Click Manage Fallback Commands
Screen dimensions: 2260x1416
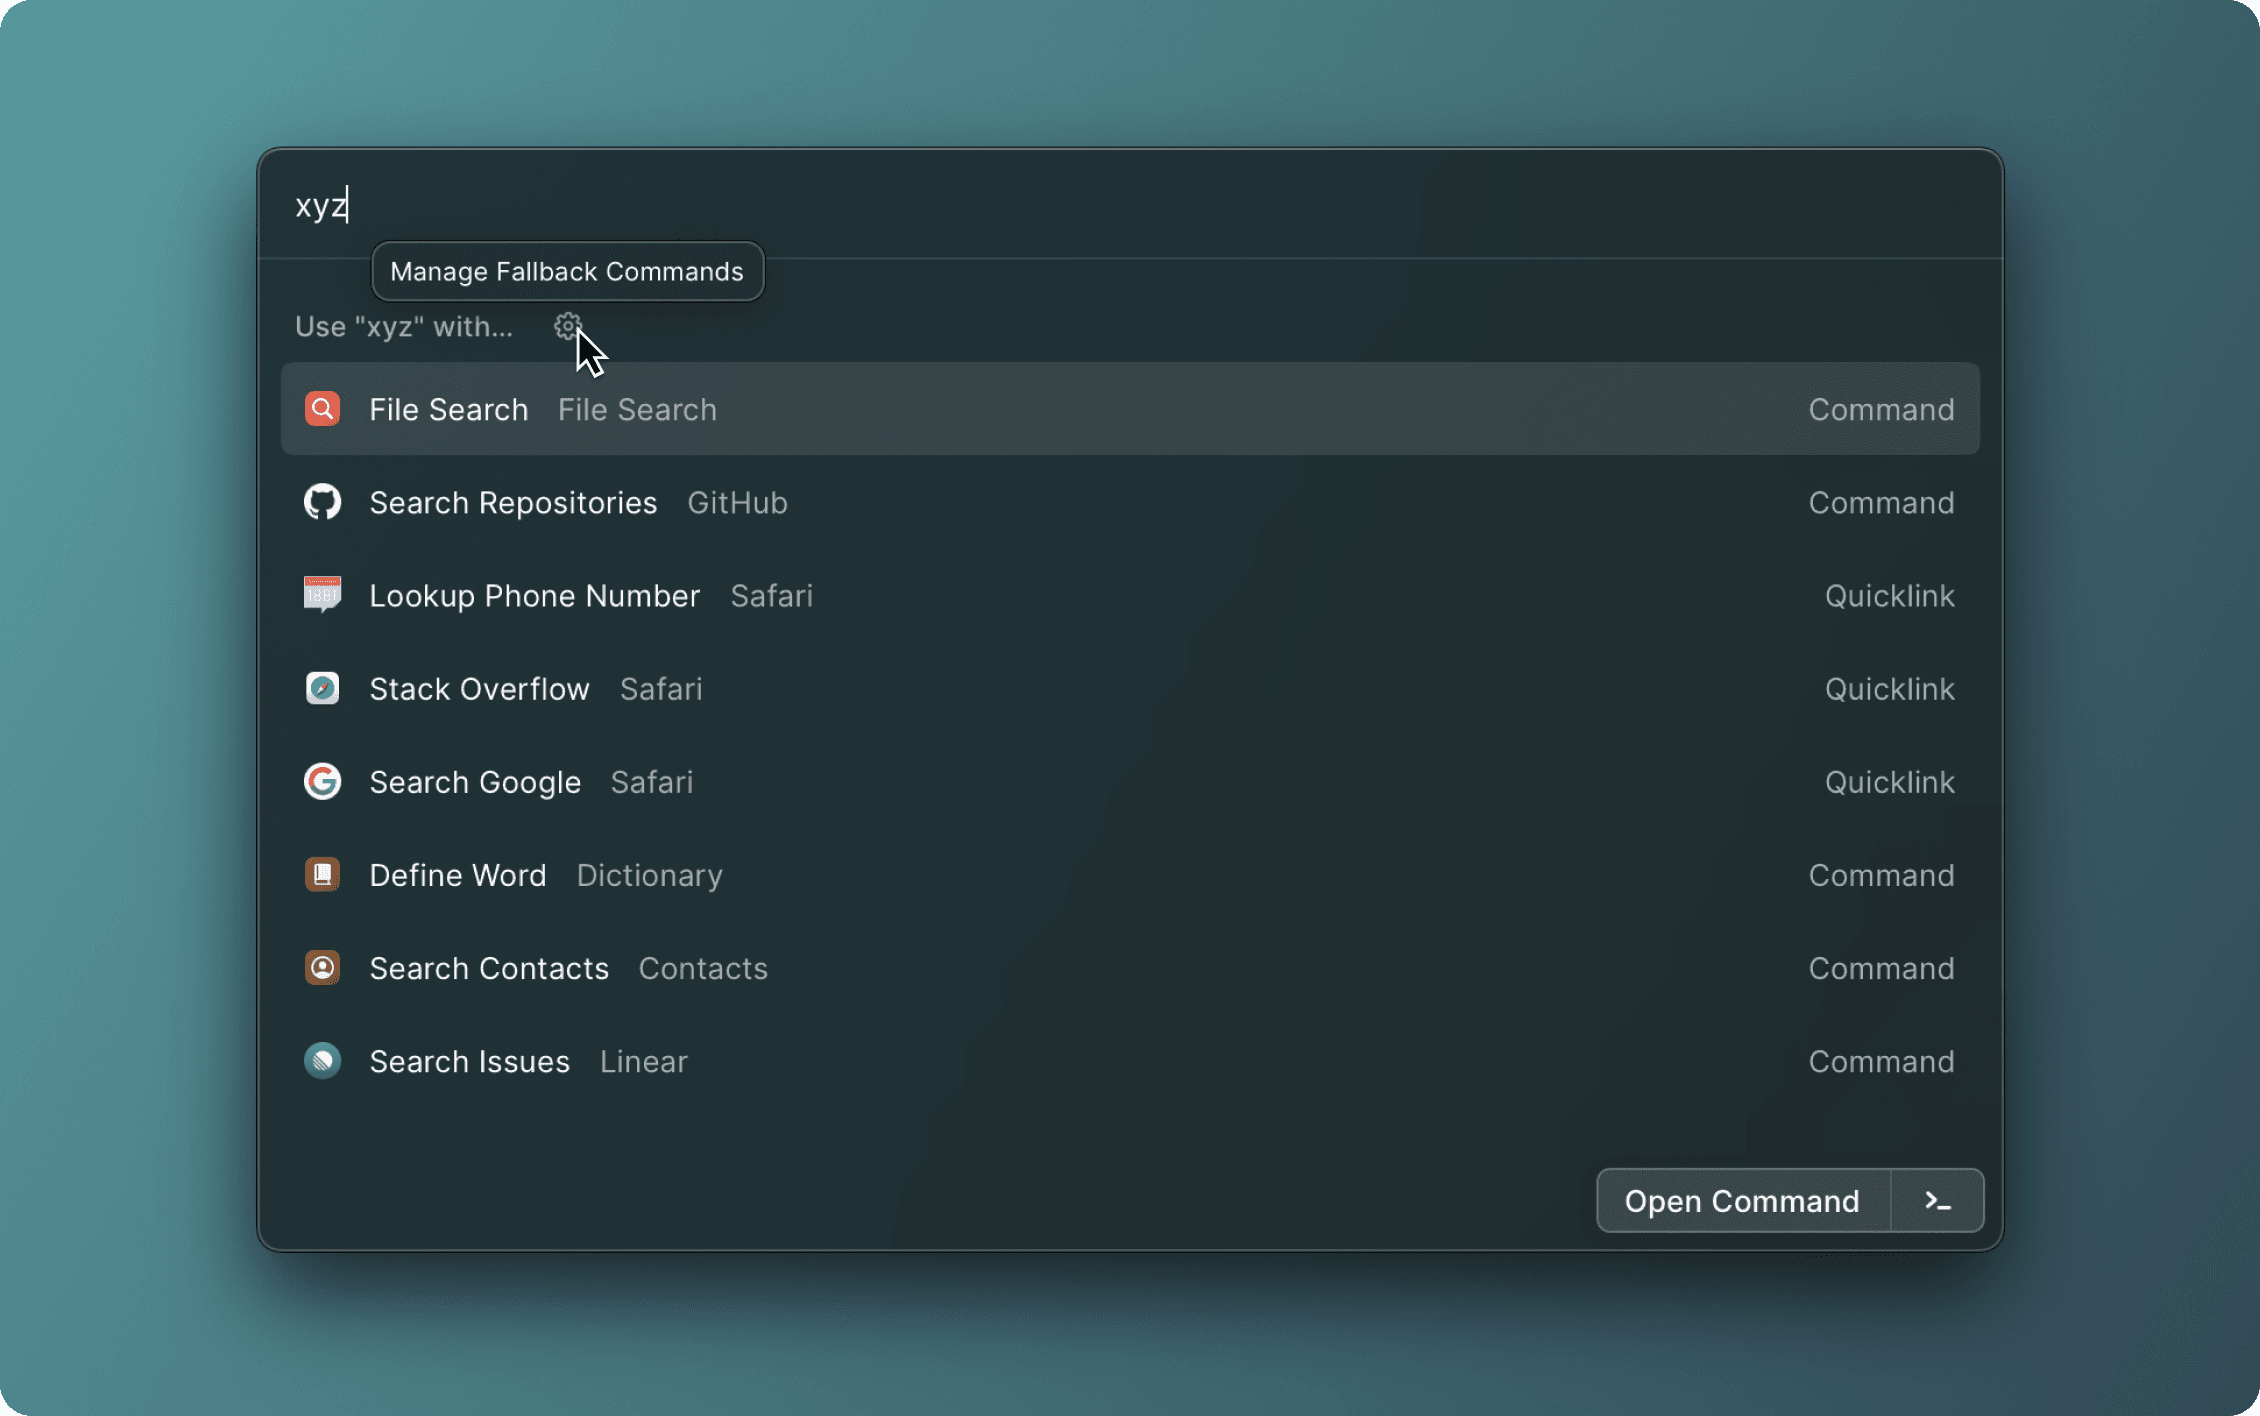567,271
